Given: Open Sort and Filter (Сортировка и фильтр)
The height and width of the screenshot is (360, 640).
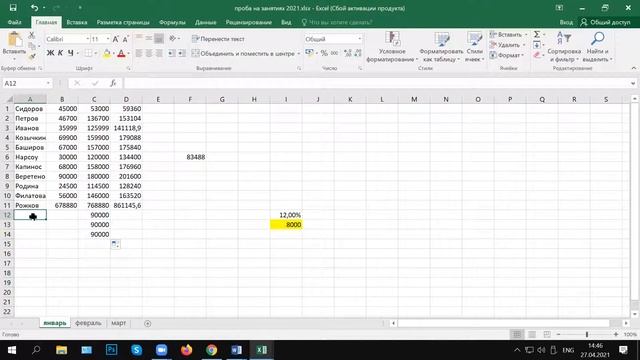Looking at the screenshot, I should (564, 47).
